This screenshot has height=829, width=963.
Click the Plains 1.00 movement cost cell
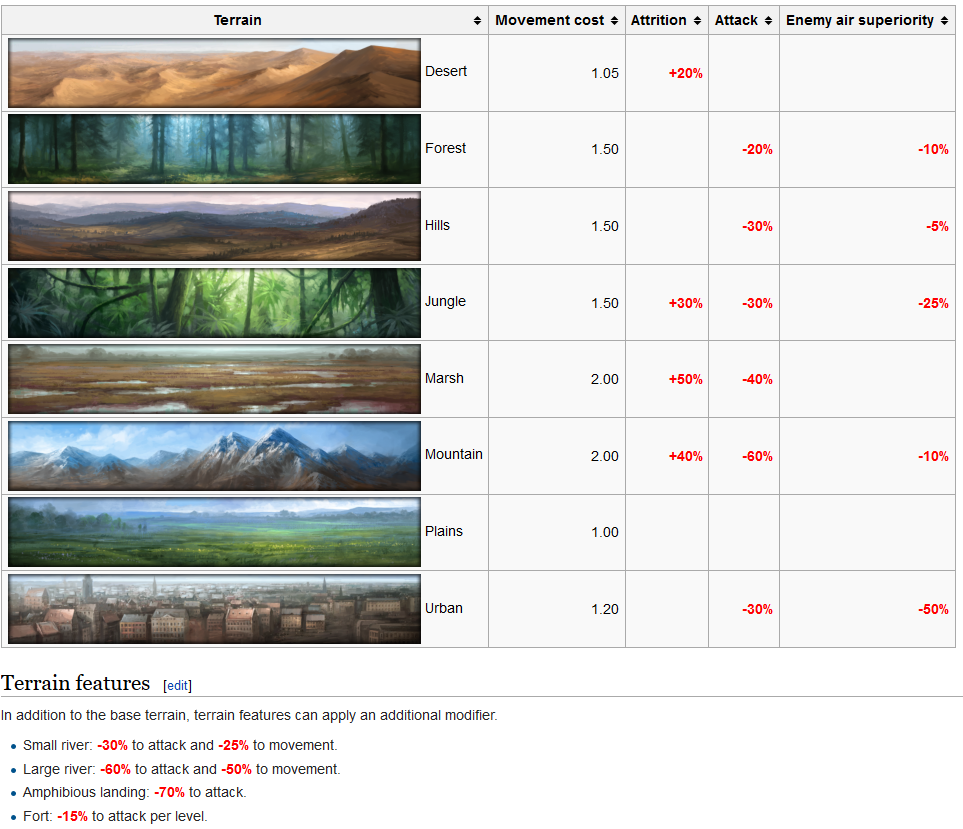click(x=604, y=532)
